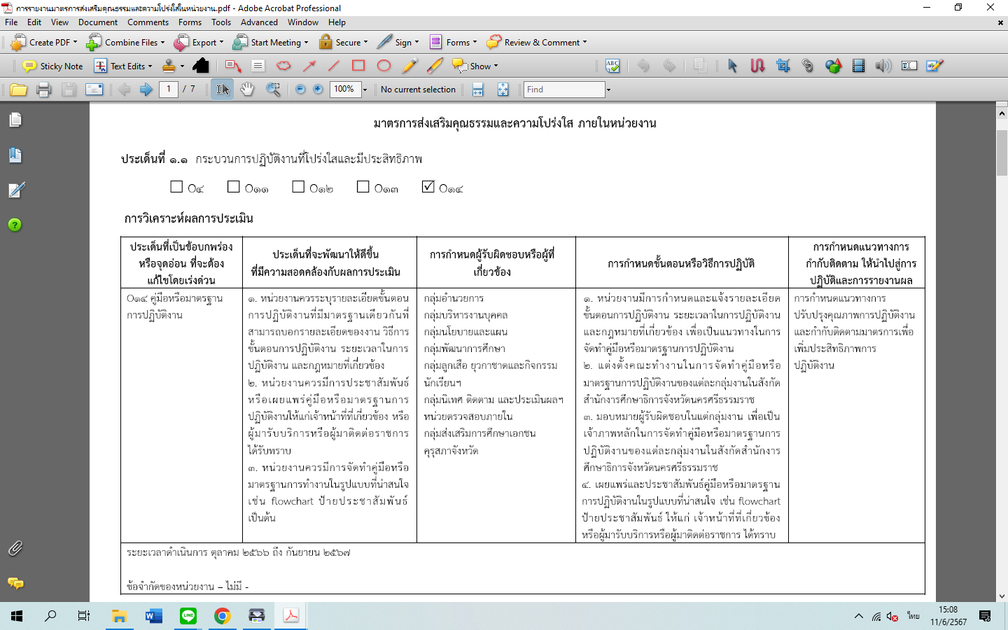Select the red Arrow tool
The image size is (1008, 630).
click(309, 66)
